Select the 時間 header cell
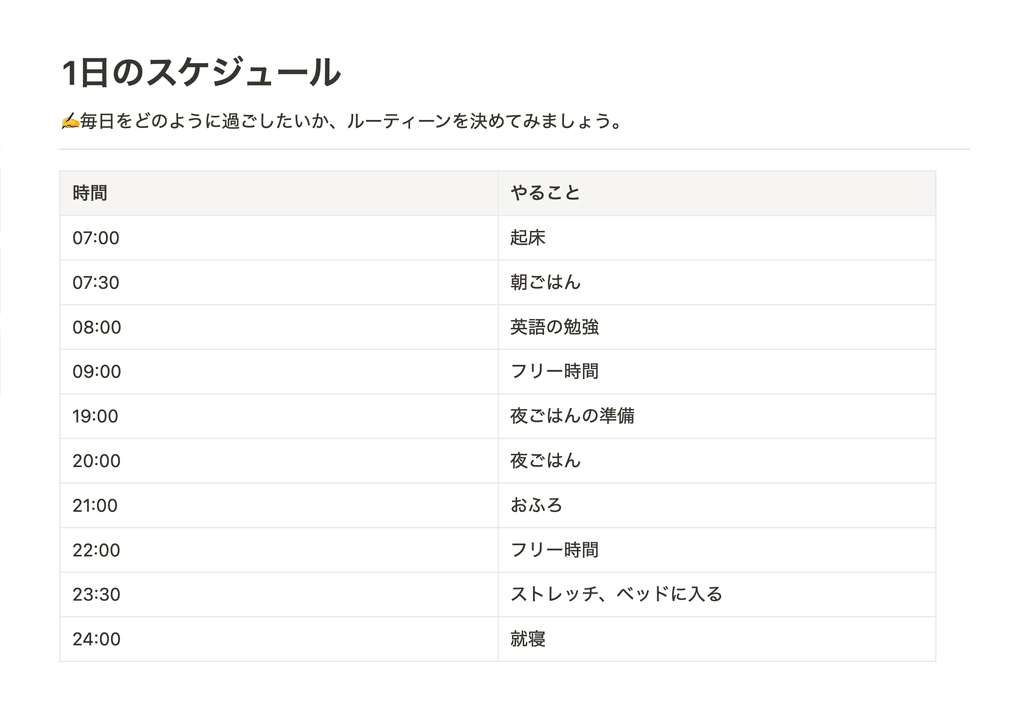Viewport: 1024px width, 722px height. click(279, 193)
